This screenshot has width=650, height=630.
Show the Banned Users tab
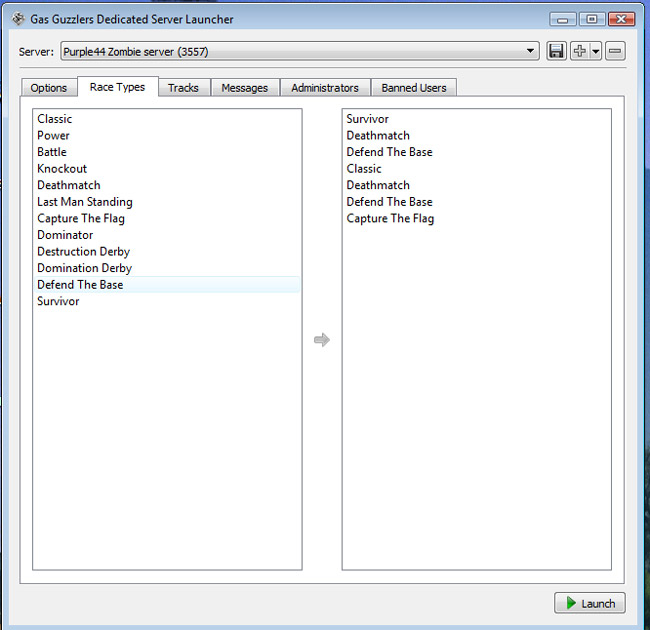coord(414,88)
